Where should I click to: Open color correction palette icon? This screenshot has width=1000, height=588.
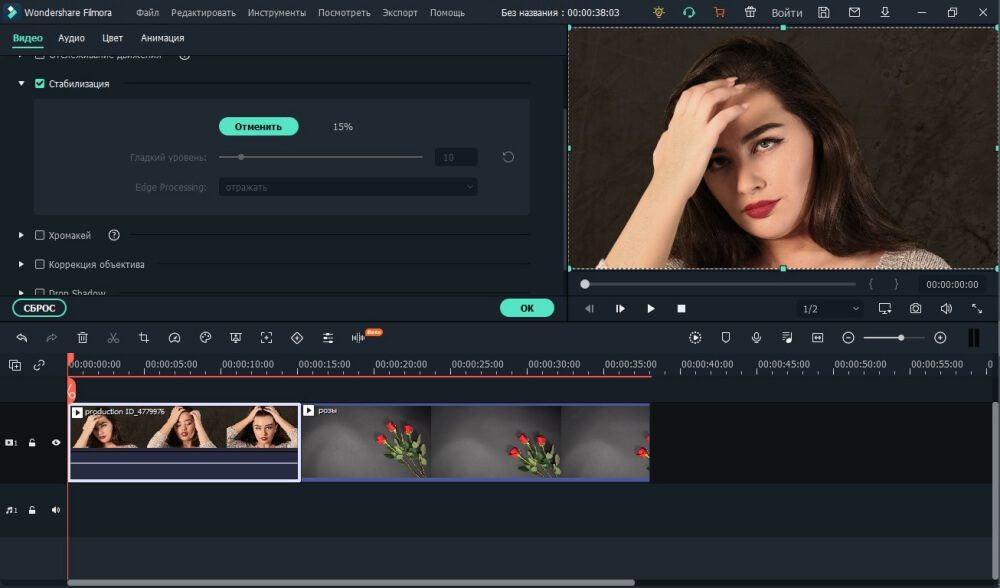(205, 338)
